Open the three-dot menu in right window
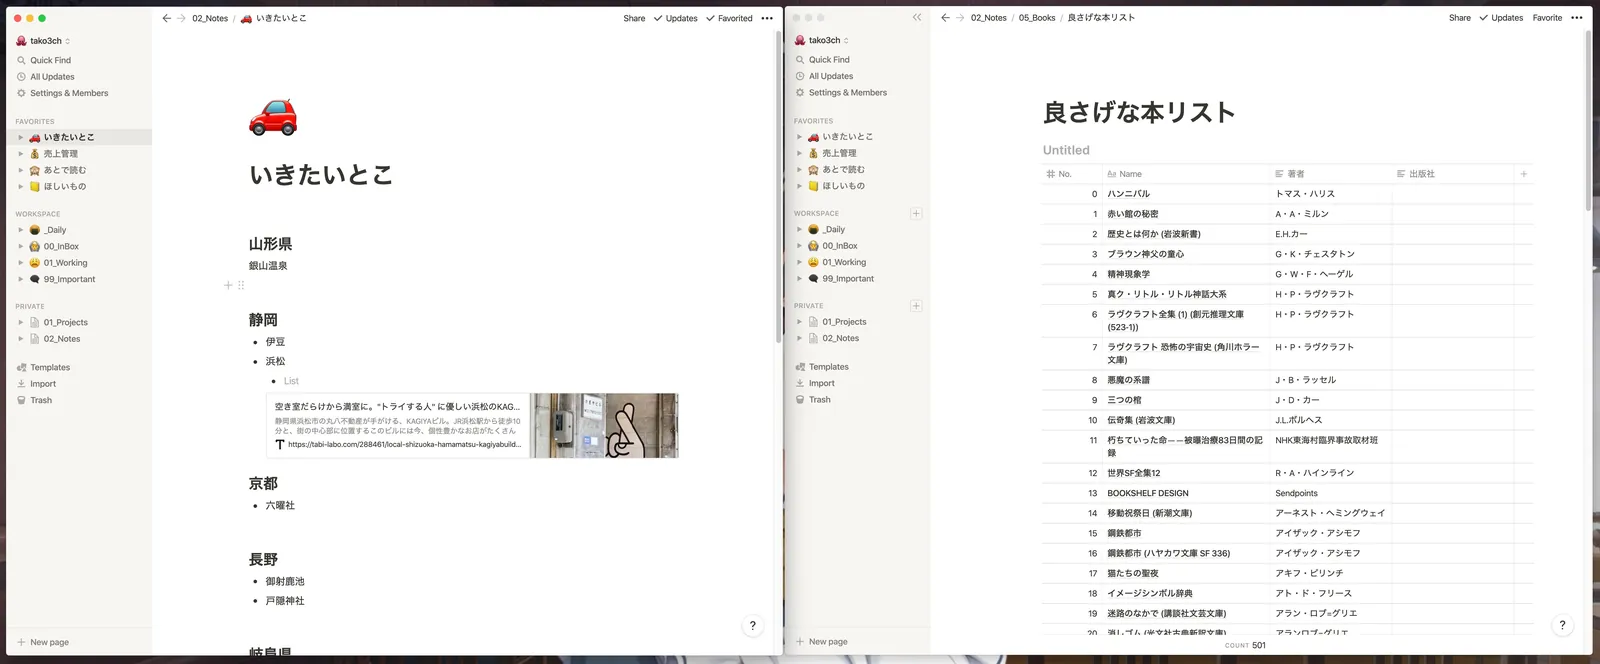The image size is (1600, 664). point(1577,18)
